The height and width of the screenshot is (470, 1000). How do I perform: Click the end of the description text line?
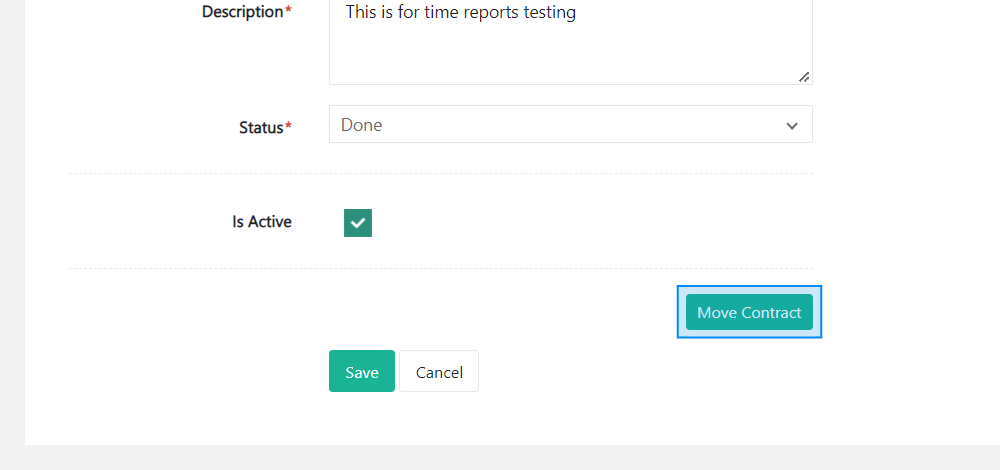click(x=576, y=13)
